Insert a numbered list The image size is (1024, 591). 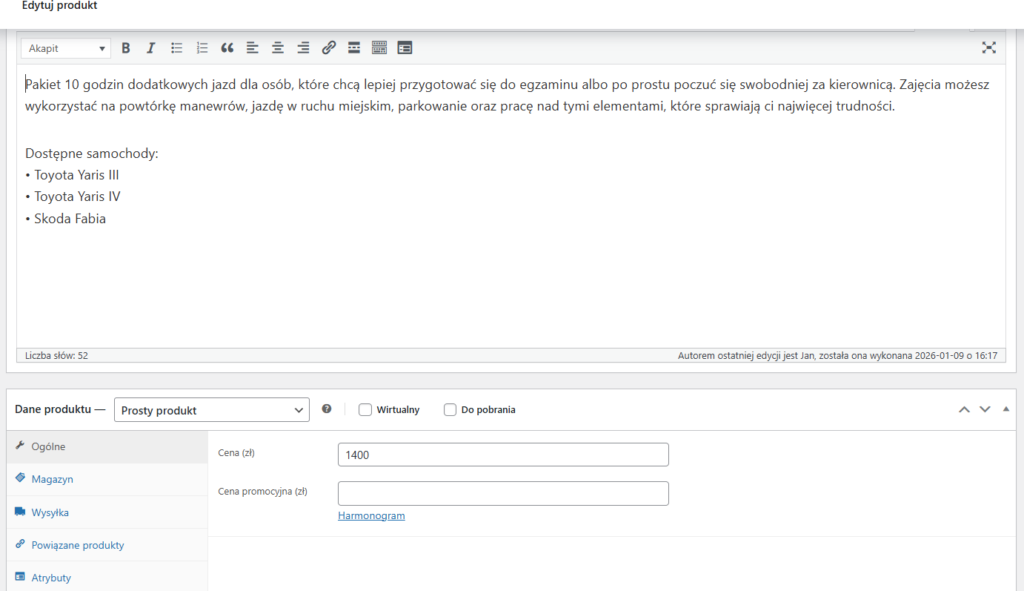[x=202, y=48]
